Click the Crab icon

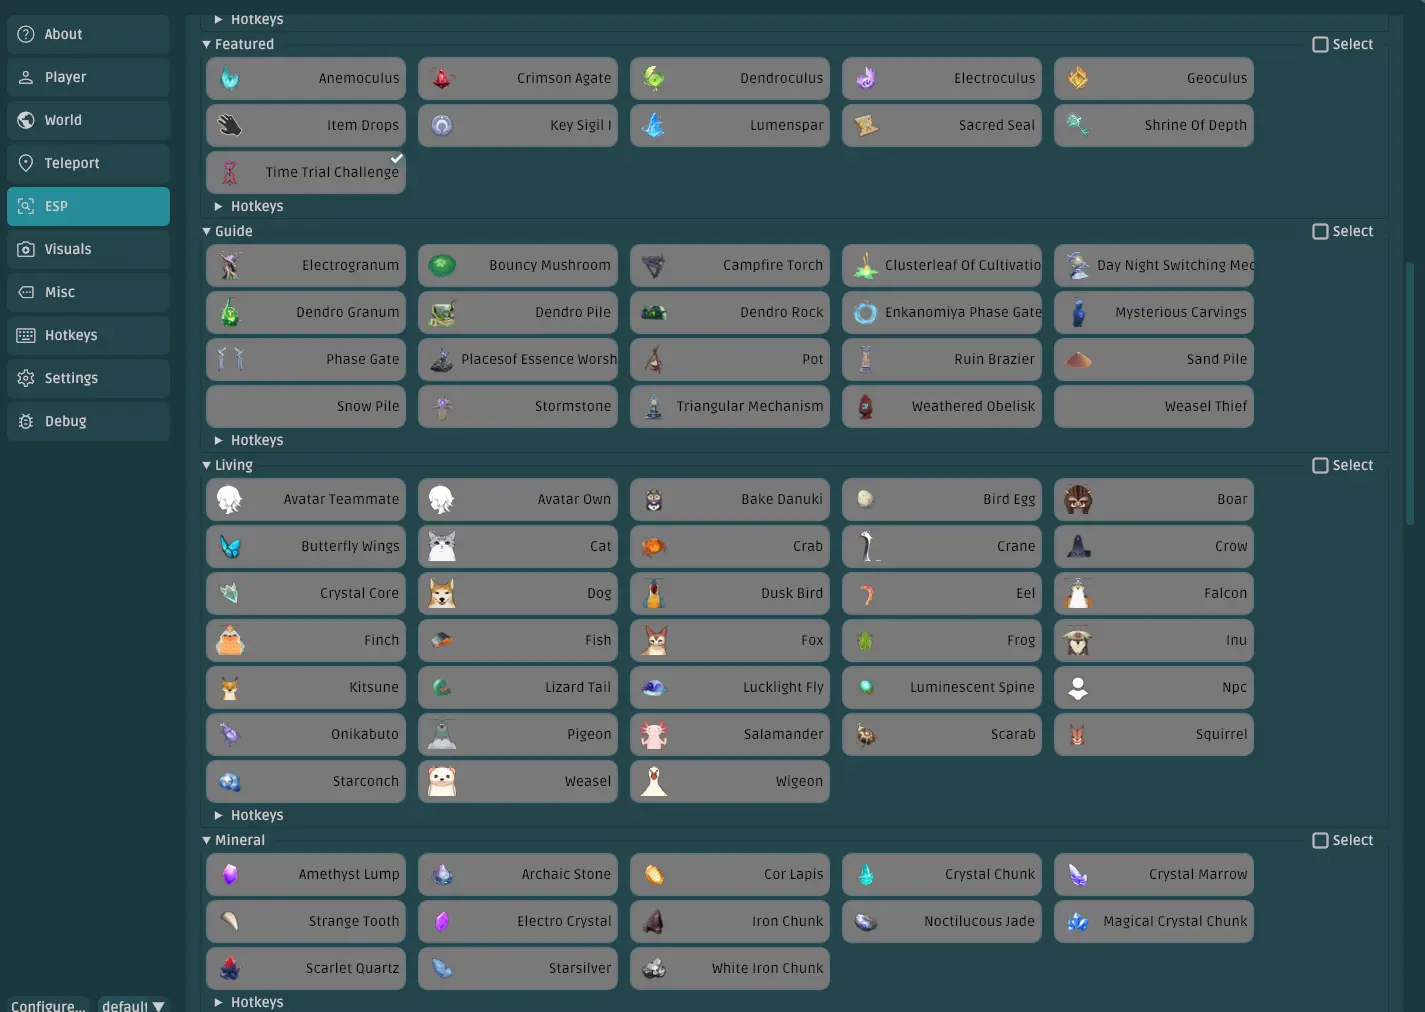tap(654, 546)
